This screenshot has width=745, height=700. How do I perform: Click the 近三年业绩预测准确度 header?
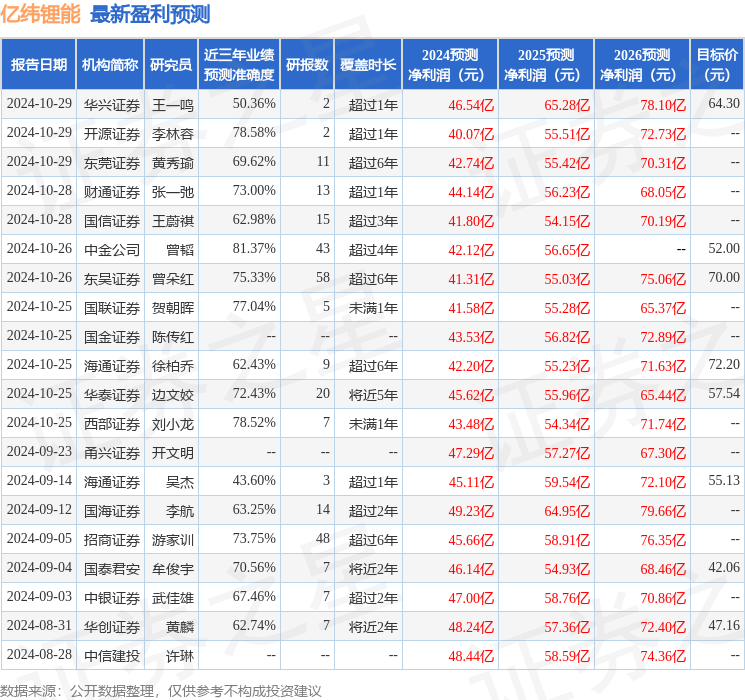pos(239,65)
